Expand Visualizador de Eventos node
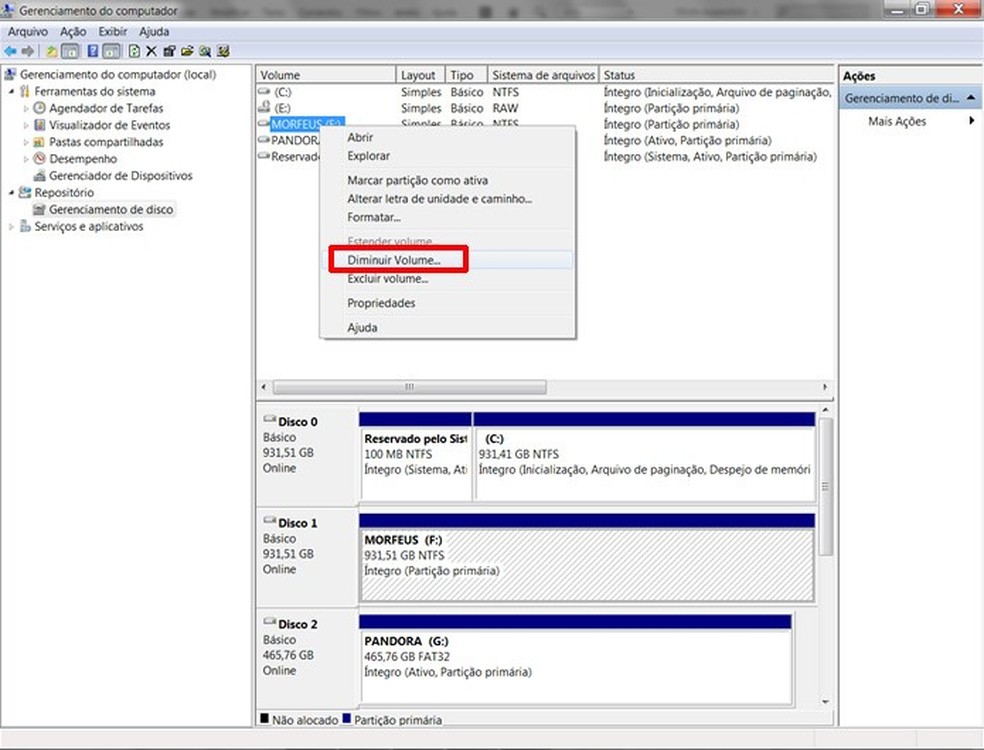Image resolution: width=984 pixels, height=750 pixels. [26, 126]
